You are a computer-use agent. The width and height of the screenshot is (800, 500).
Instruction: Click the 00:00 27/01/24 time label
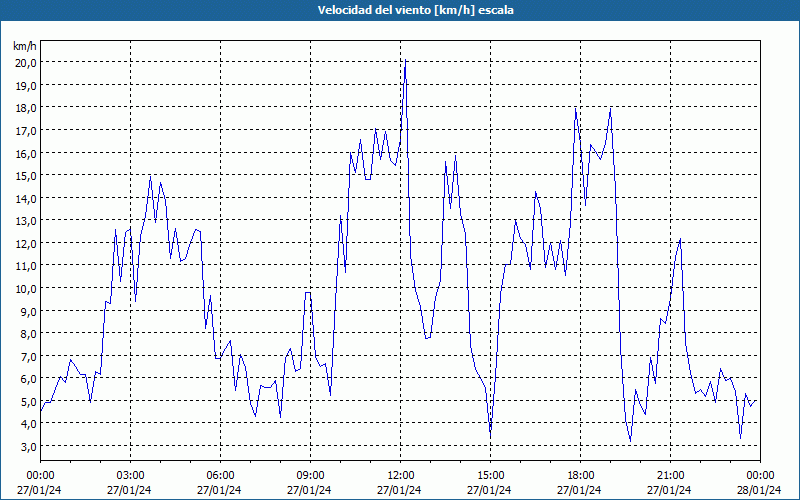click(40, 483)
